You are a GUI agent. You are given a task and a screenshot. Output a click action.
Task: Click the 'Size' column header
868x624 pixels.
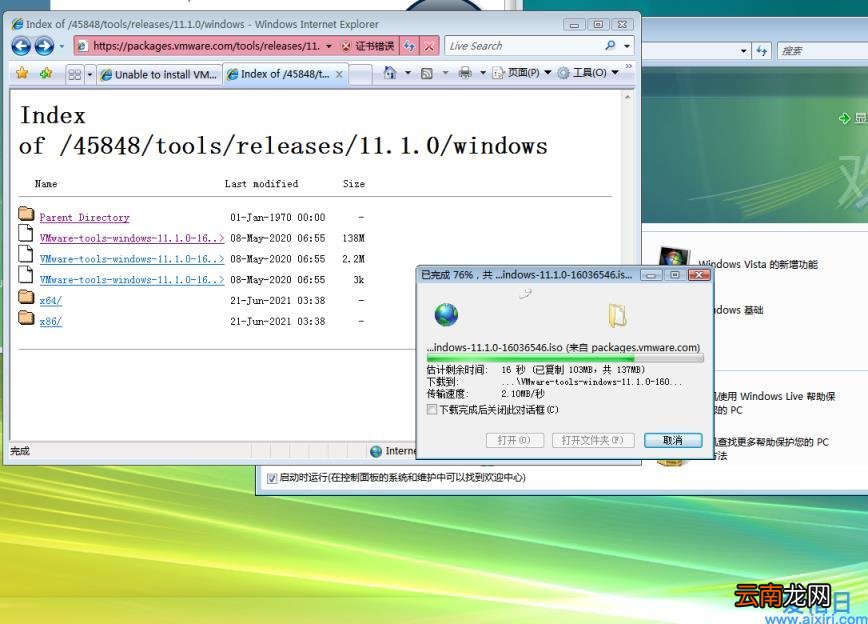pyautogui.click(x=354, y=184)
